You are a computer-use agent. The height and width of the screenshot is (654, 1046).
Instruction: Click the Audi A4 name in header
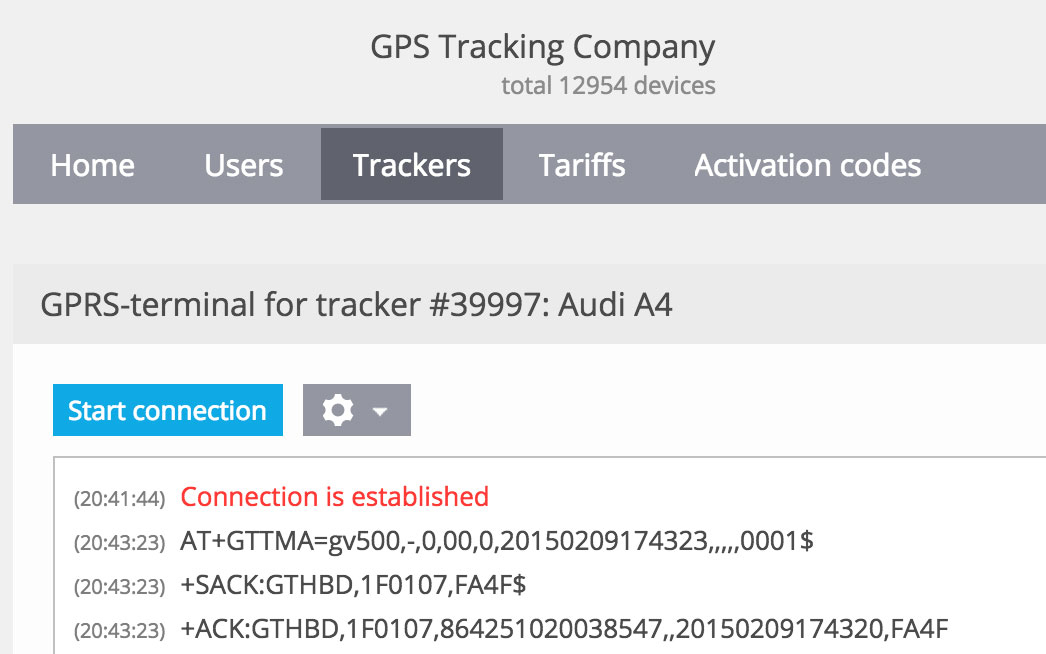click(615, 304)
